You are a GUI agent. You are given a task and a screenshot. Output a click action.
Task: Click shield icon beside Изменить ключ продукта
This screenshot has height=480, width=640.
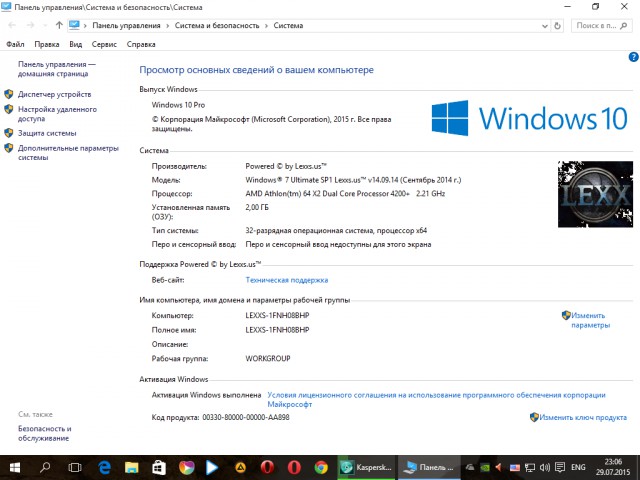(x=534, y=417)
